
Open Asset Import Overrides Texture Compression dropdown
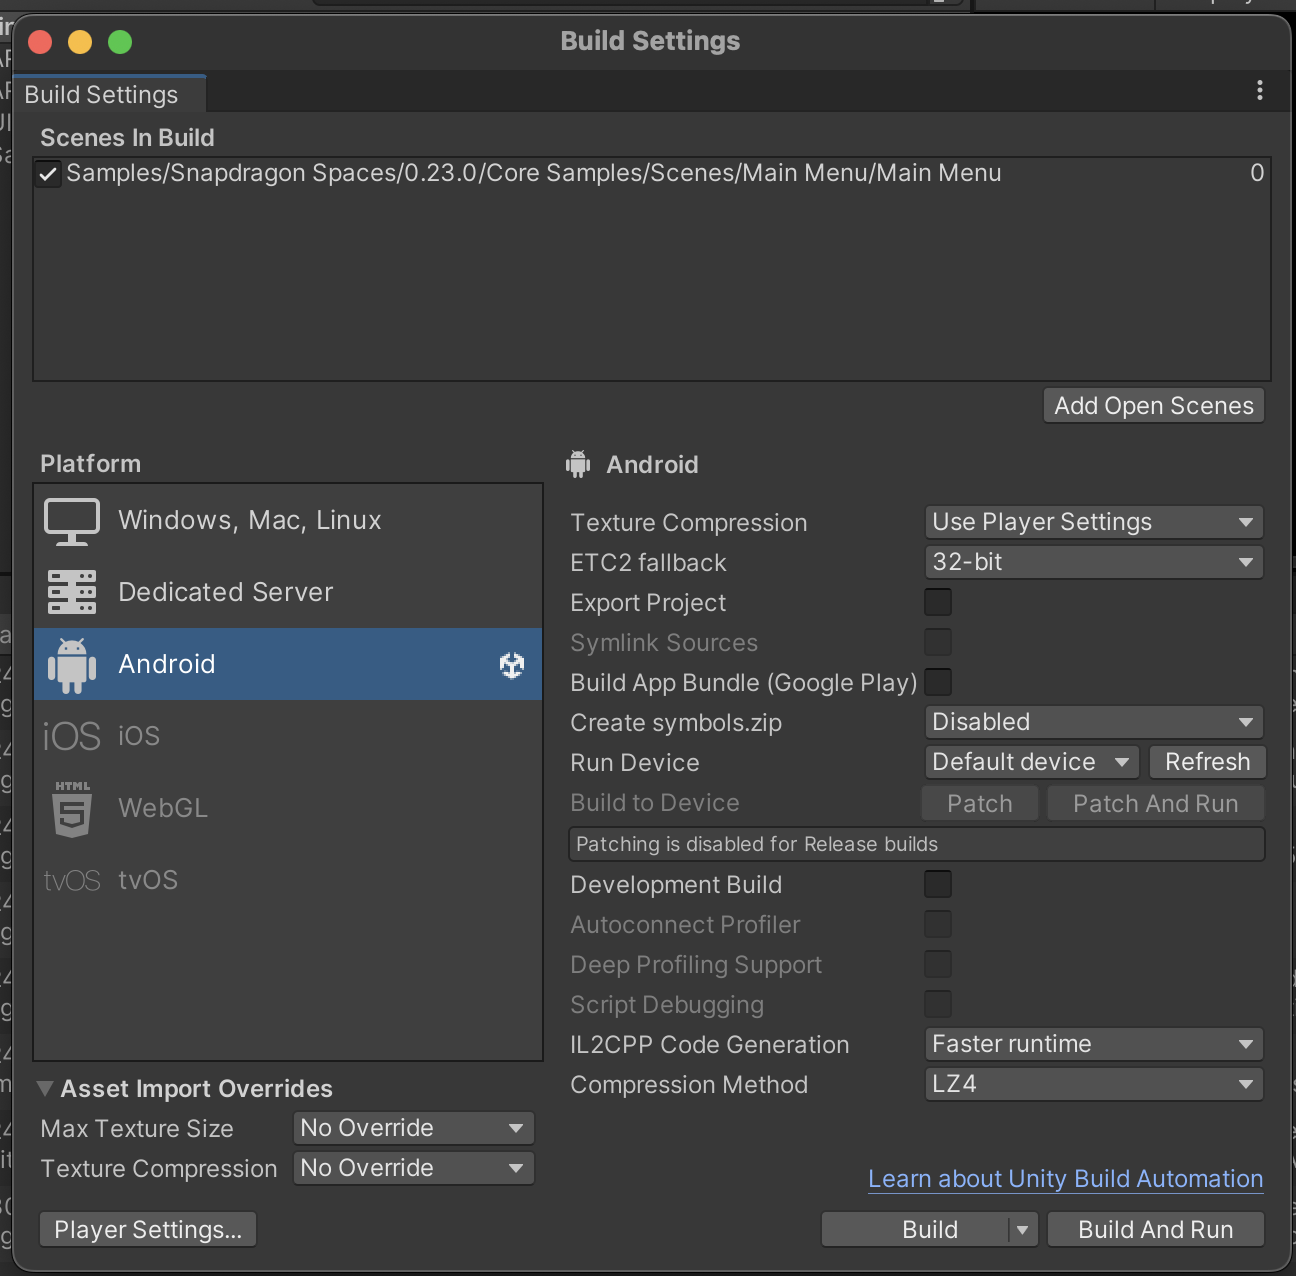click(414, 1168)
